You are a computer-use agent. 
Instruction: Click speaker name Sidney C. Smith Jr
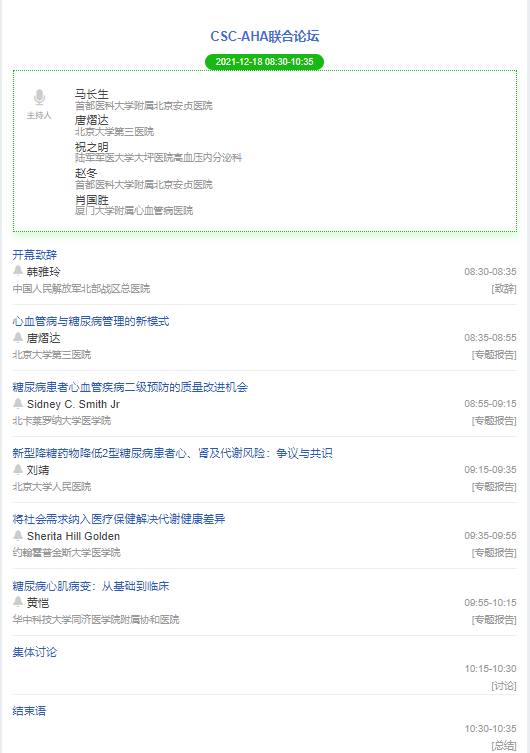click(73, 404)
